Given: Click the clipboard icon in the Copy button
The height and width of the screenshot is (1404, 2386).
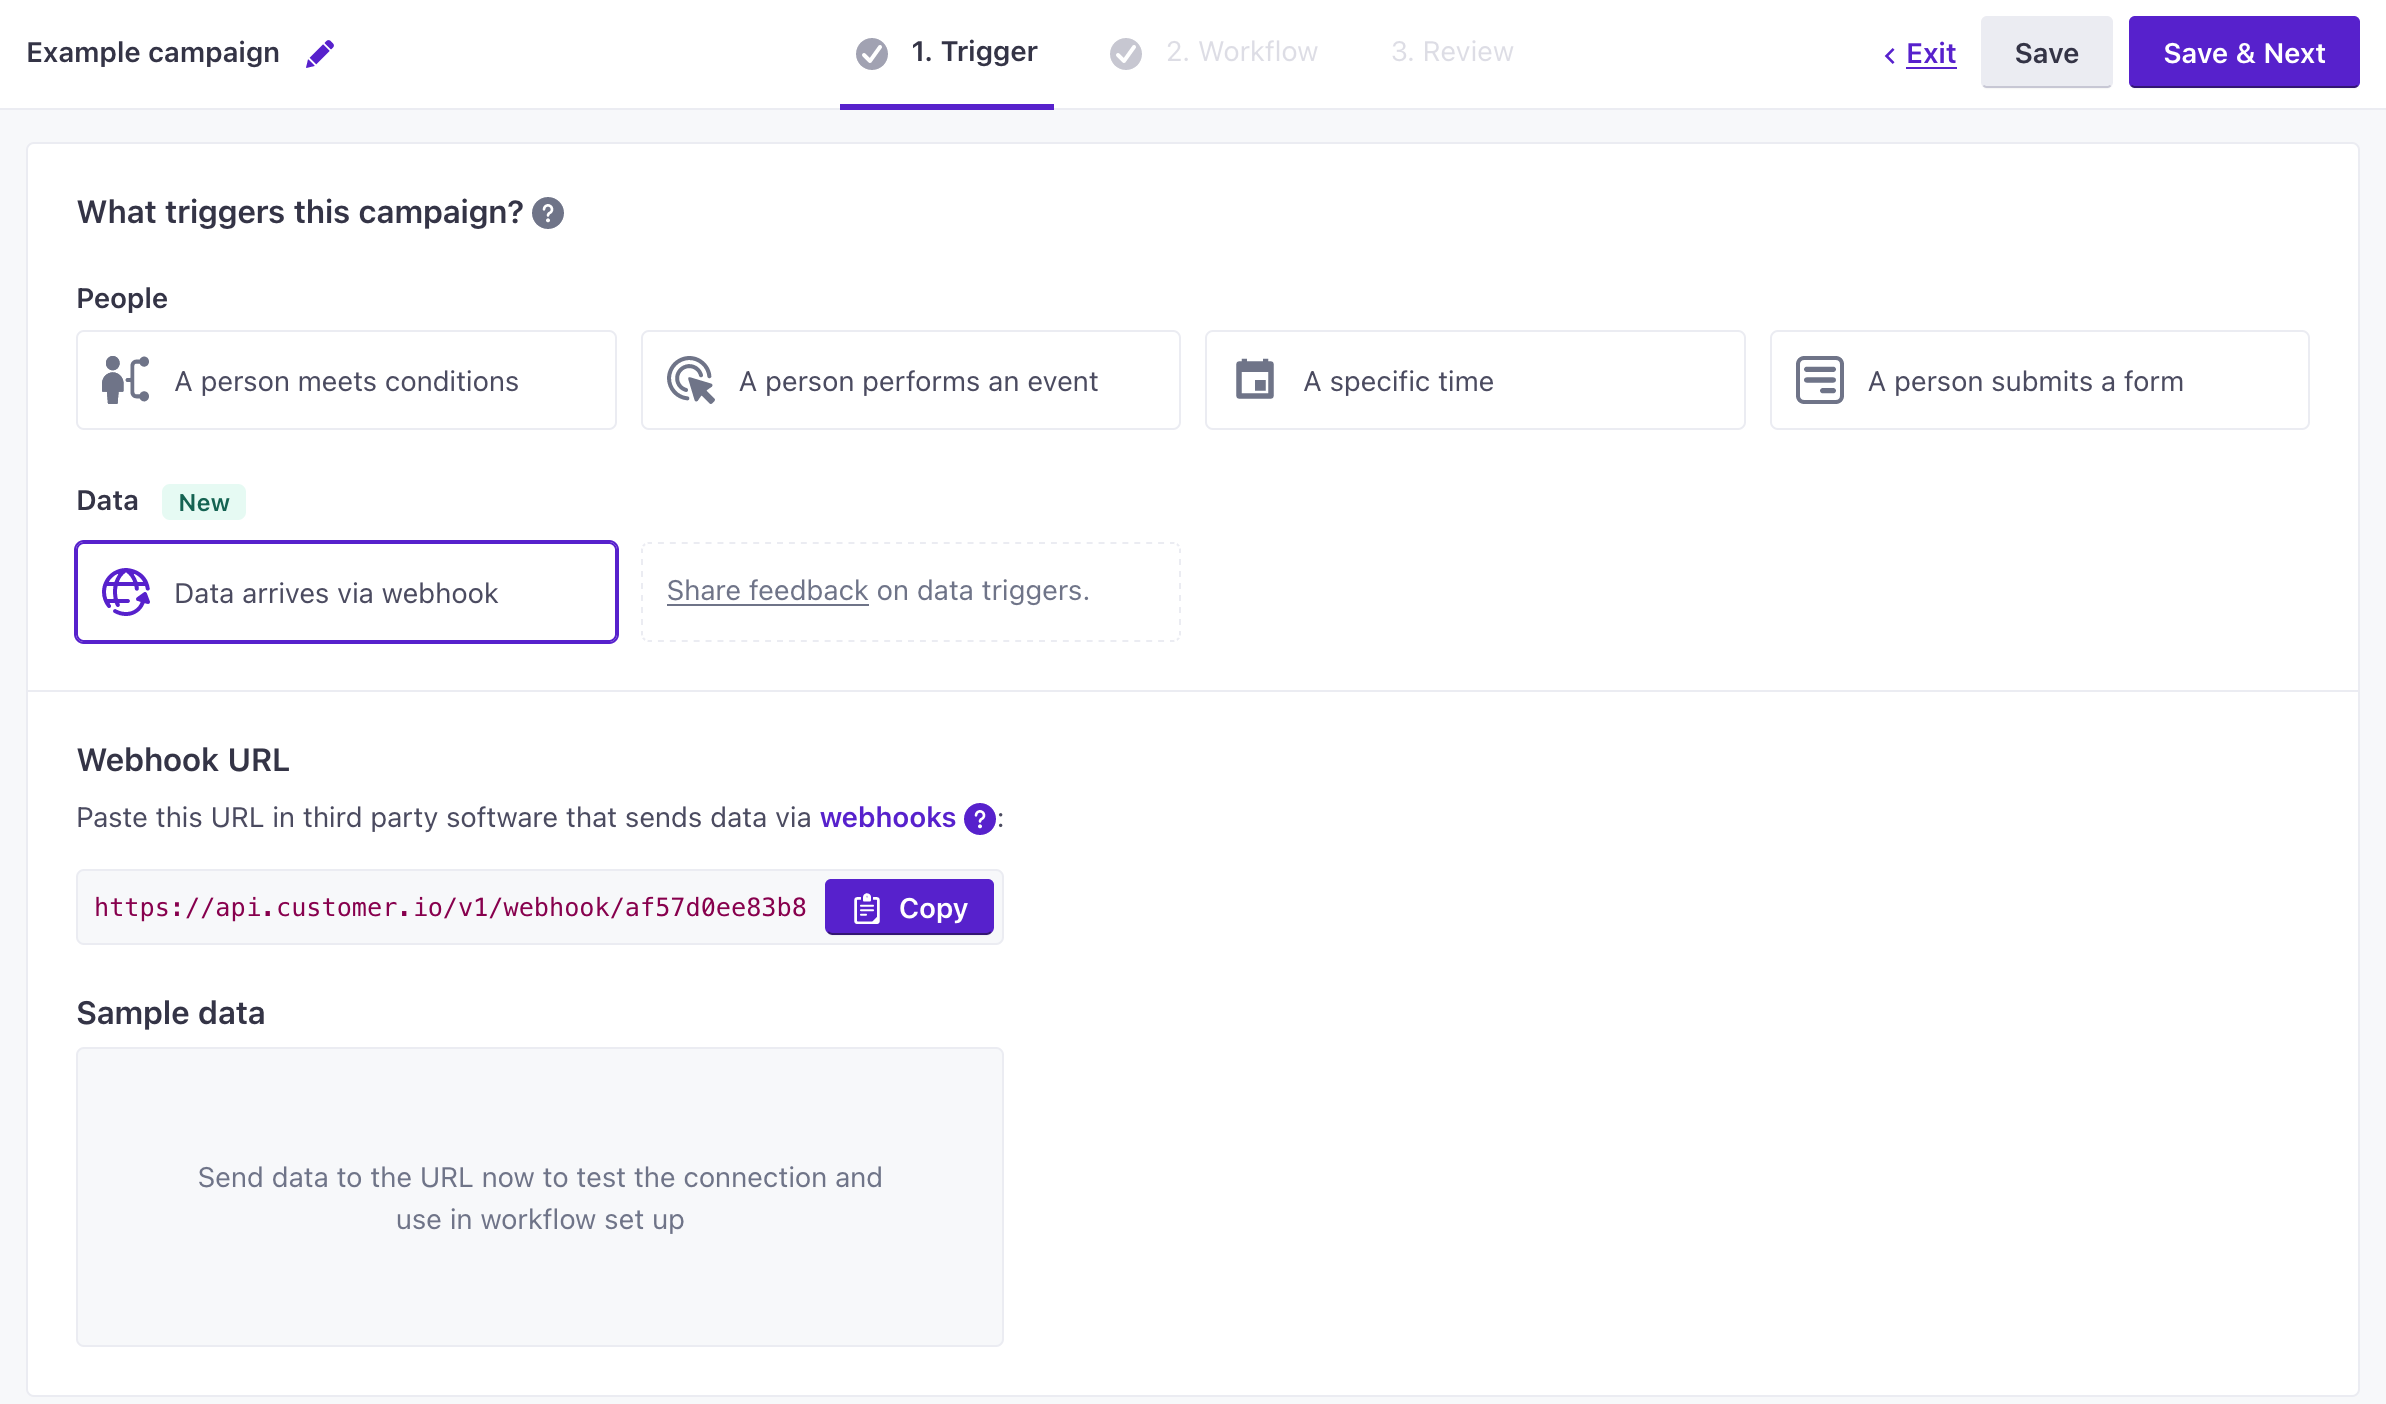Looking at the screenshot, I should [x=867, y=908].
